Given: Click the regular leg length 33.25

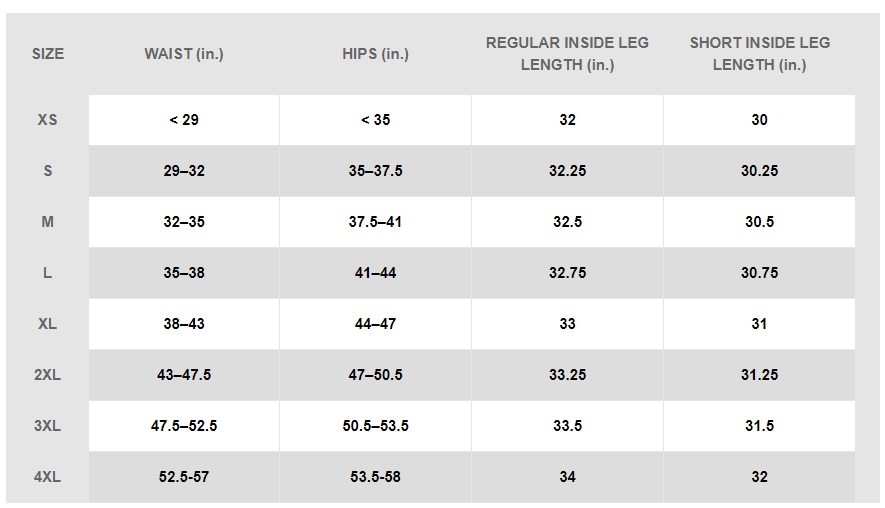Looking at the screenshot, I should click(567, 375).
